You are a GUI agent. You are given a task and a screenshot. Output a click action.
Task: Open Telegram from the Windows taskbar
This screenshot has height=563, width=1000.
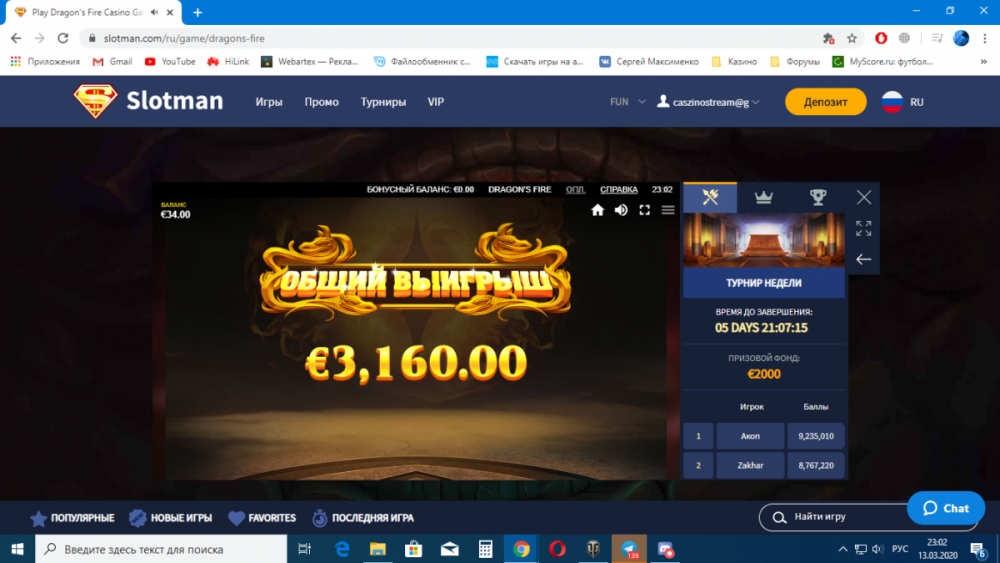pyautogui.click(x=629, y=549)
